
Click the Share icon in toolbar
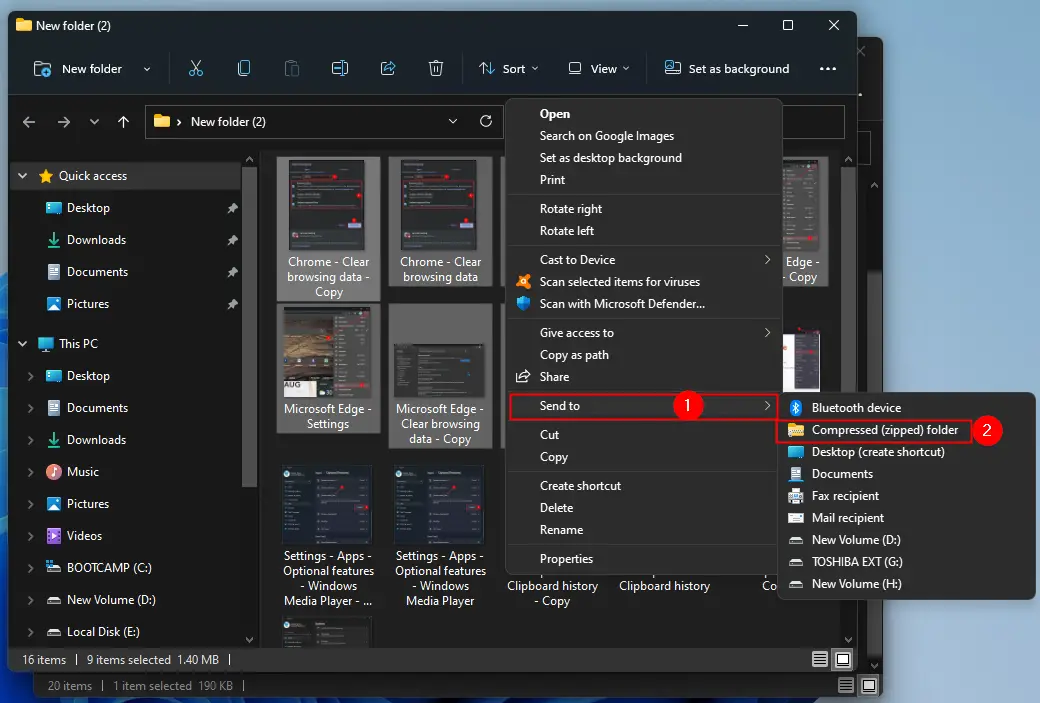pos(388,68)
